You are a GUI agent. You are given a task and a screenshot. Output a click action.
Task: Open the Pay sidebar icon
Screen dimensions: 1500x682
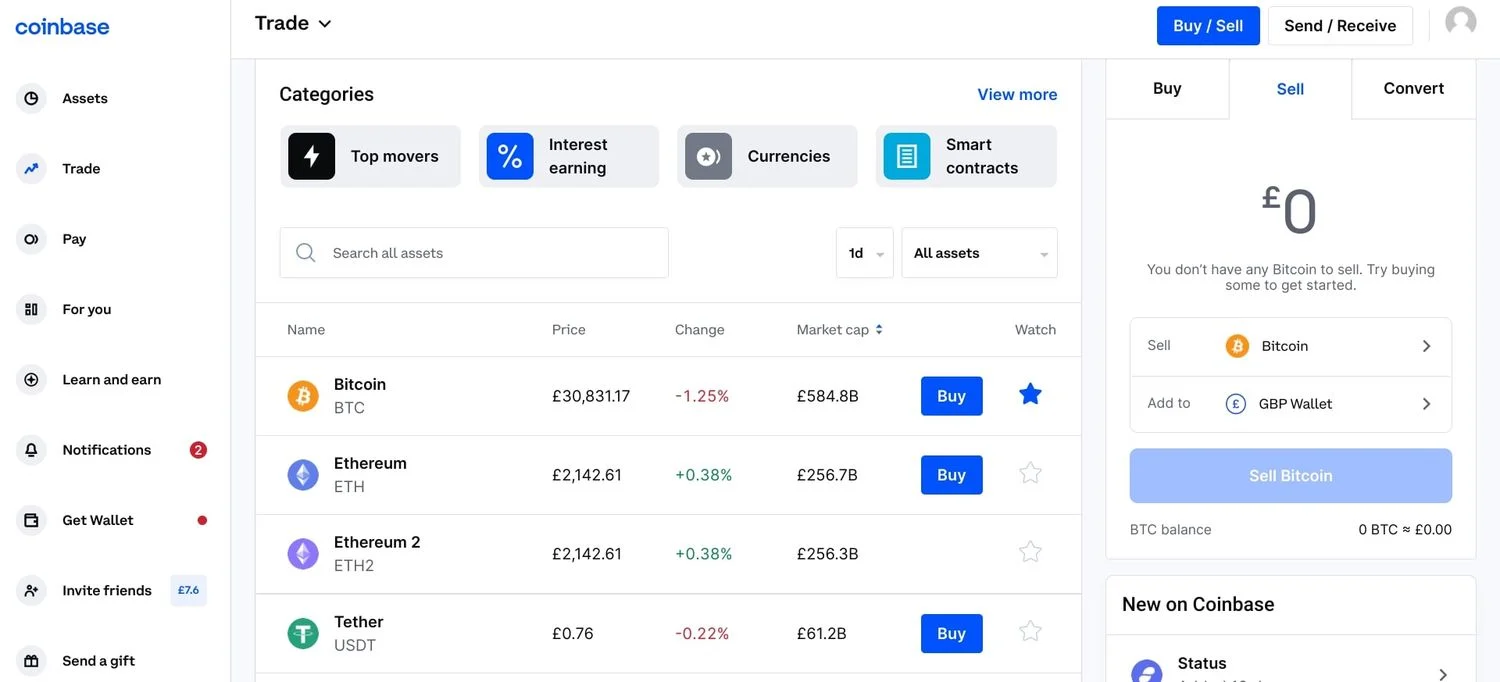point(31,239)
